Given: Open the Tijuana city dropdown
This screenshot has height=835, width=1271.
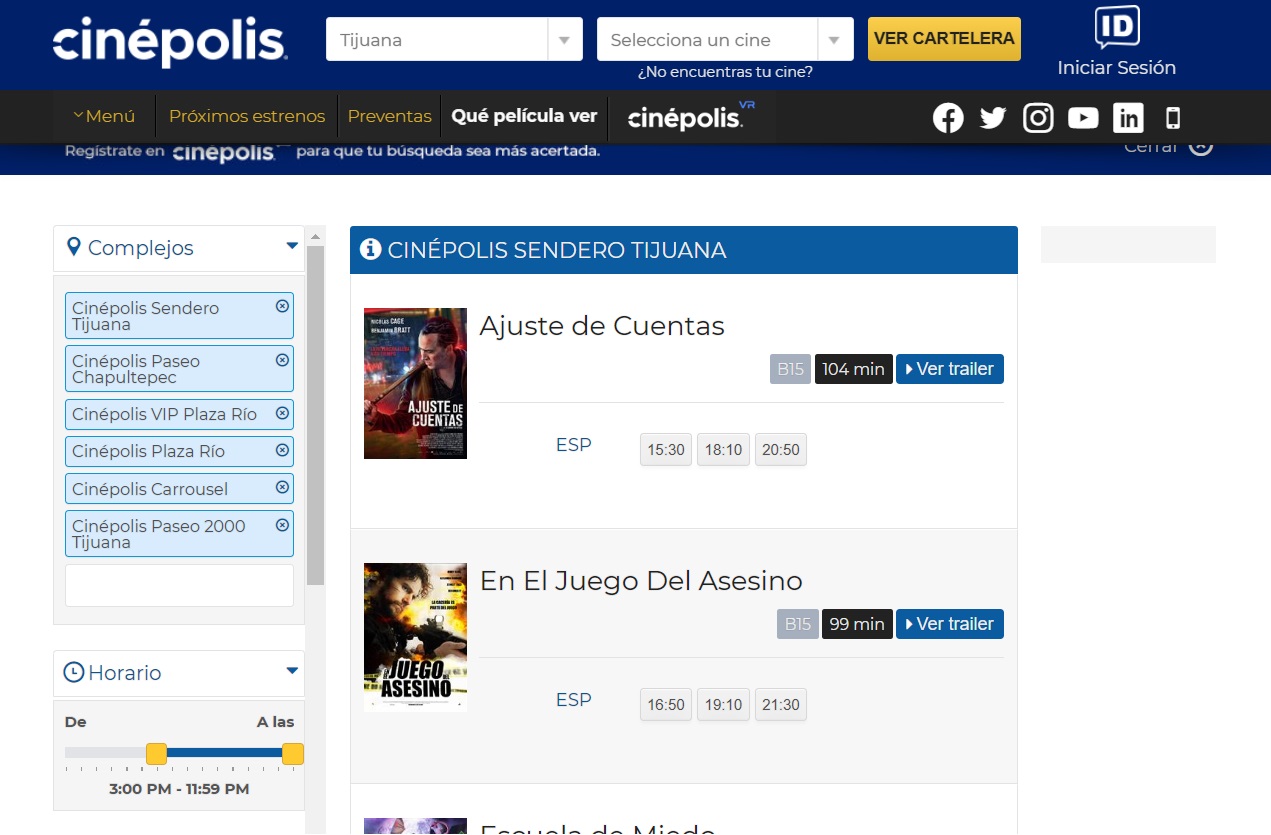Looking at the screenshot, I should point(454,40).
